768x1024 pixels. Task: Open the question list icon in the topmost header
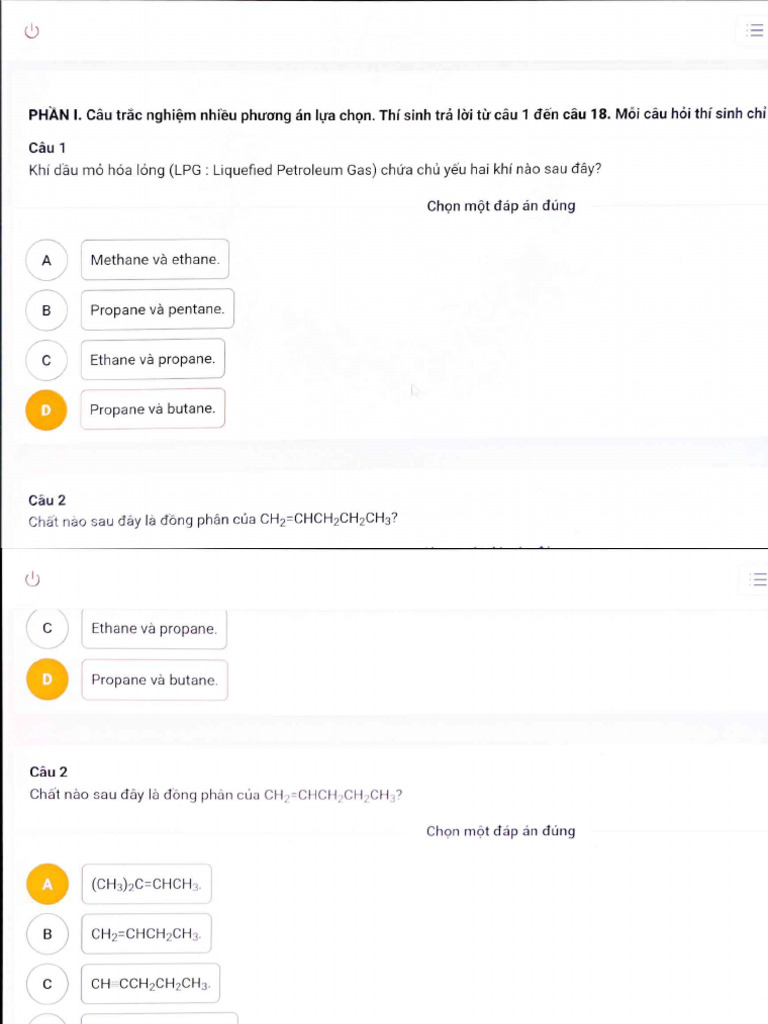click(754, 31)
